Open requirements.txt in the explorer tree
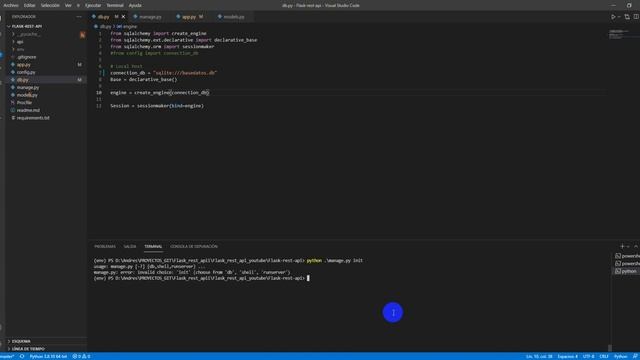Screen dimensions: 640x360 (x=33, y=118)
